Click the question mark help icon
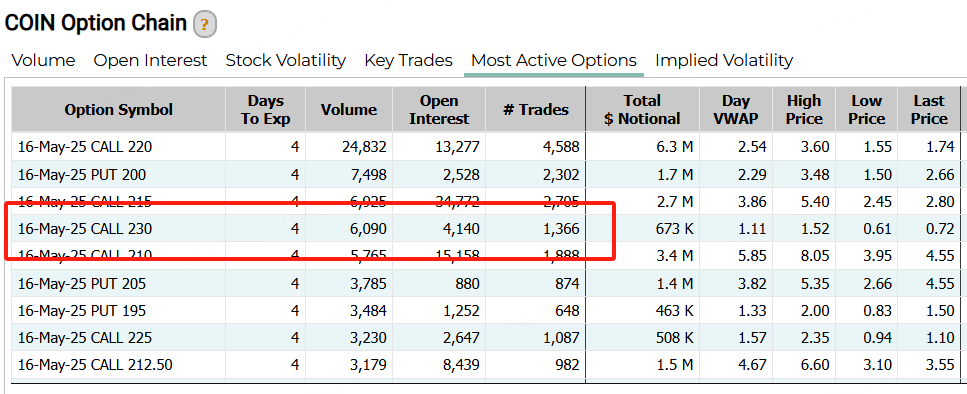 tap(205, 25)
